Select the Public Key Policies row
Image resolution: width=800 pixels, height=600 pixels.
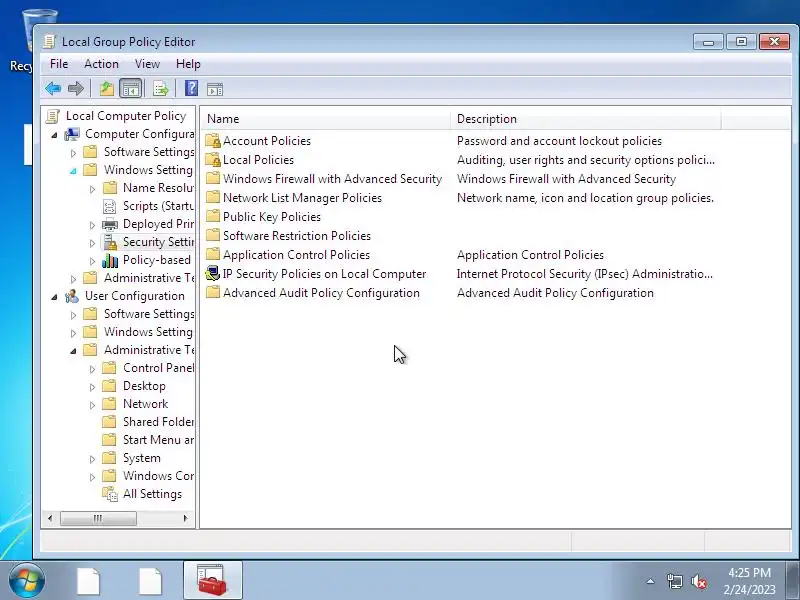click(x=271, y=216)
